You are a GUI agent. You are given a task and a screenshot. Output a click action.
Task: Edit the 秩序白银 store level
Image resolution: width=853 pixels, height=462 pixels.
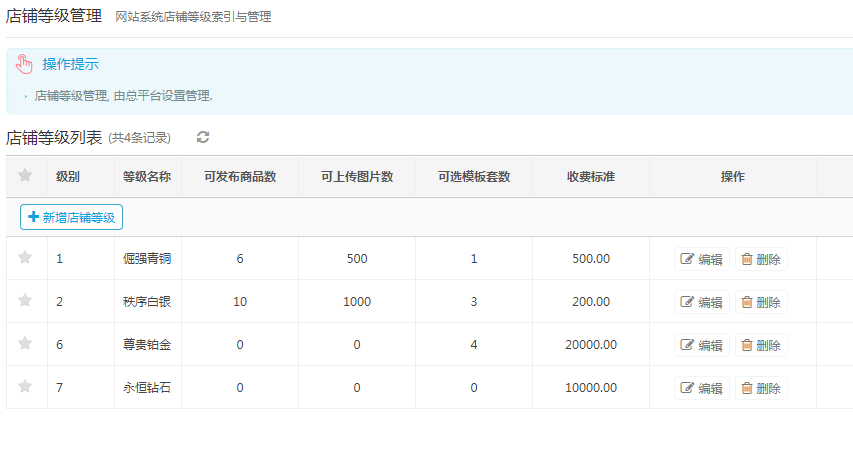[x=702, y=302]
